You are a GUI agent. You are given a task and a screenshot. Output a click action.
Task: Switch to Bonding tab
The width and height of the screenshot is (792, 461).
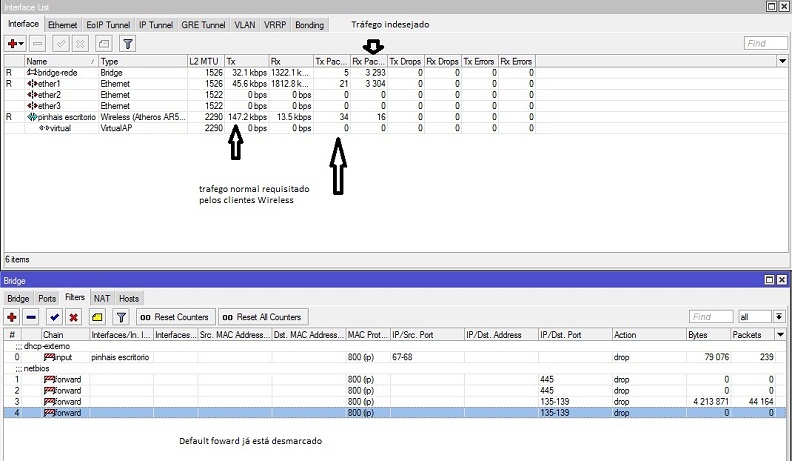[309, 25]
